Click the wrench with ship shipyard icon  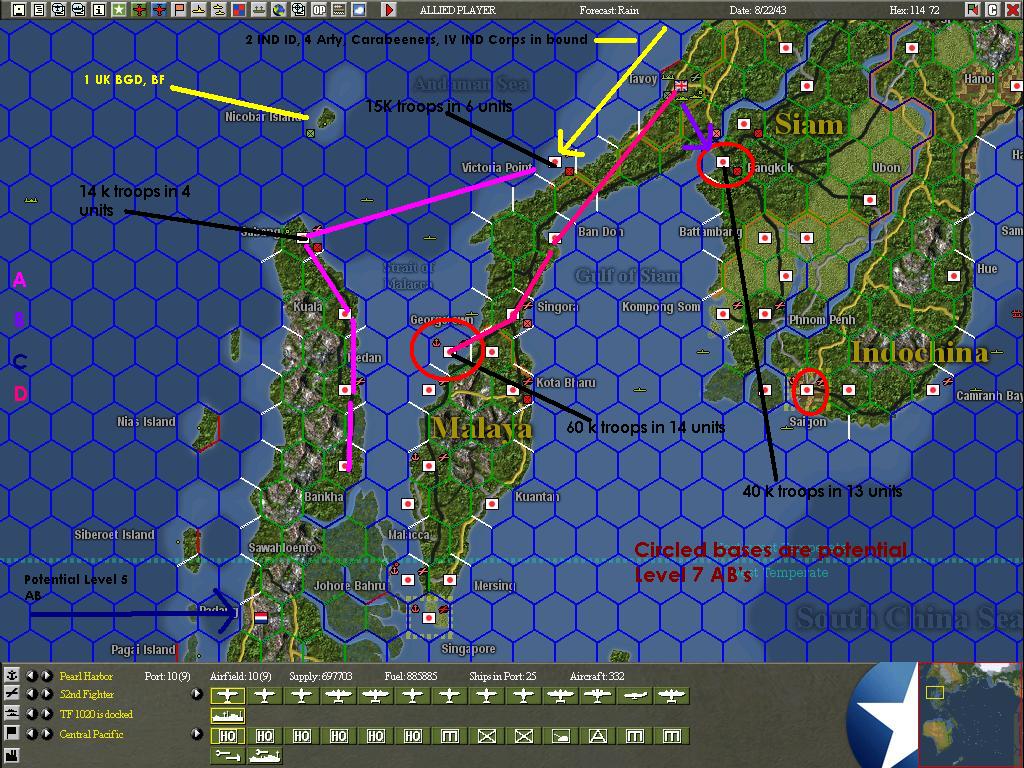[264, 756]
